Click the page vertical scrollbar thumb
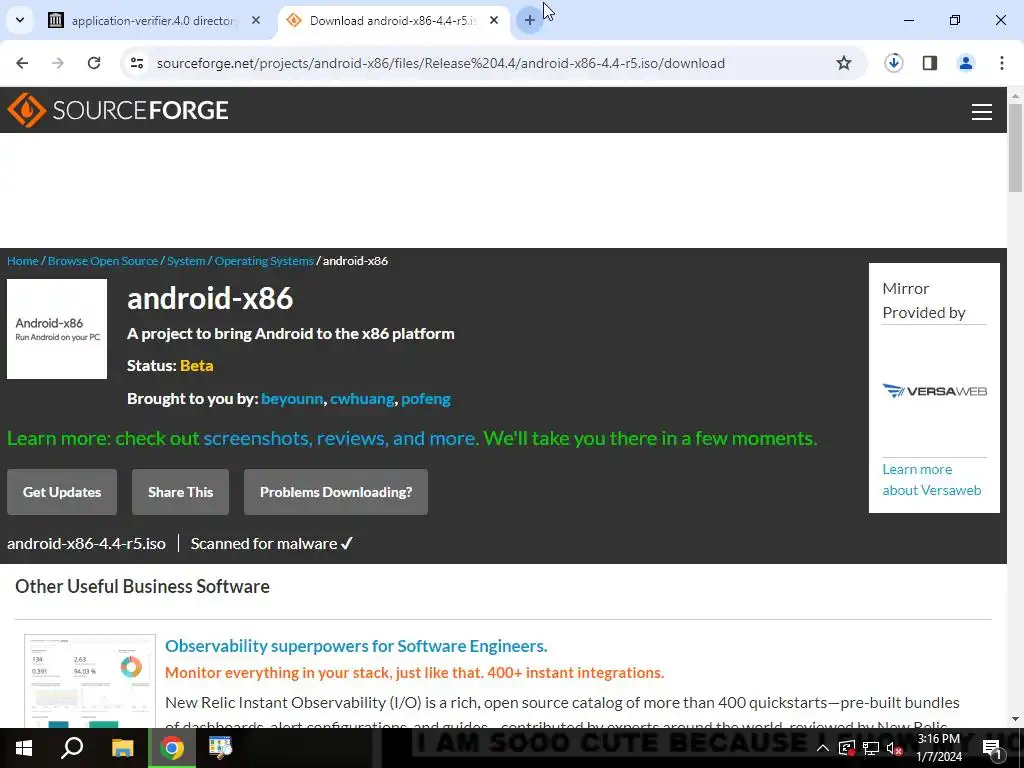 pos(1015,147)
